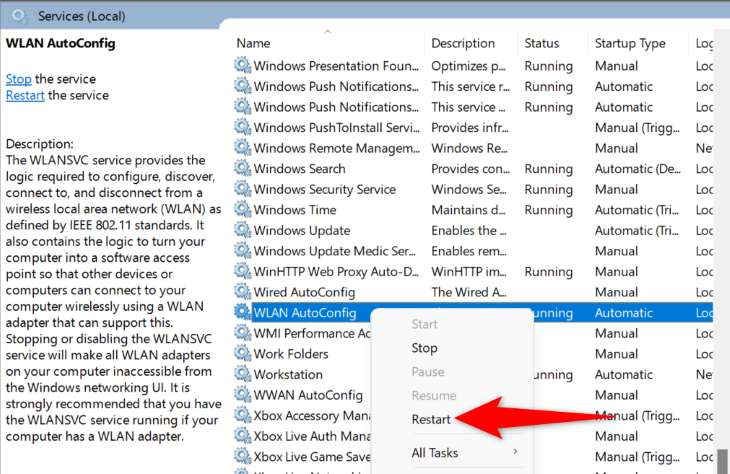This screenshot has height=474, width=730.
Task: Click the Services (Local) header icon
Action: tap(20, 16)
